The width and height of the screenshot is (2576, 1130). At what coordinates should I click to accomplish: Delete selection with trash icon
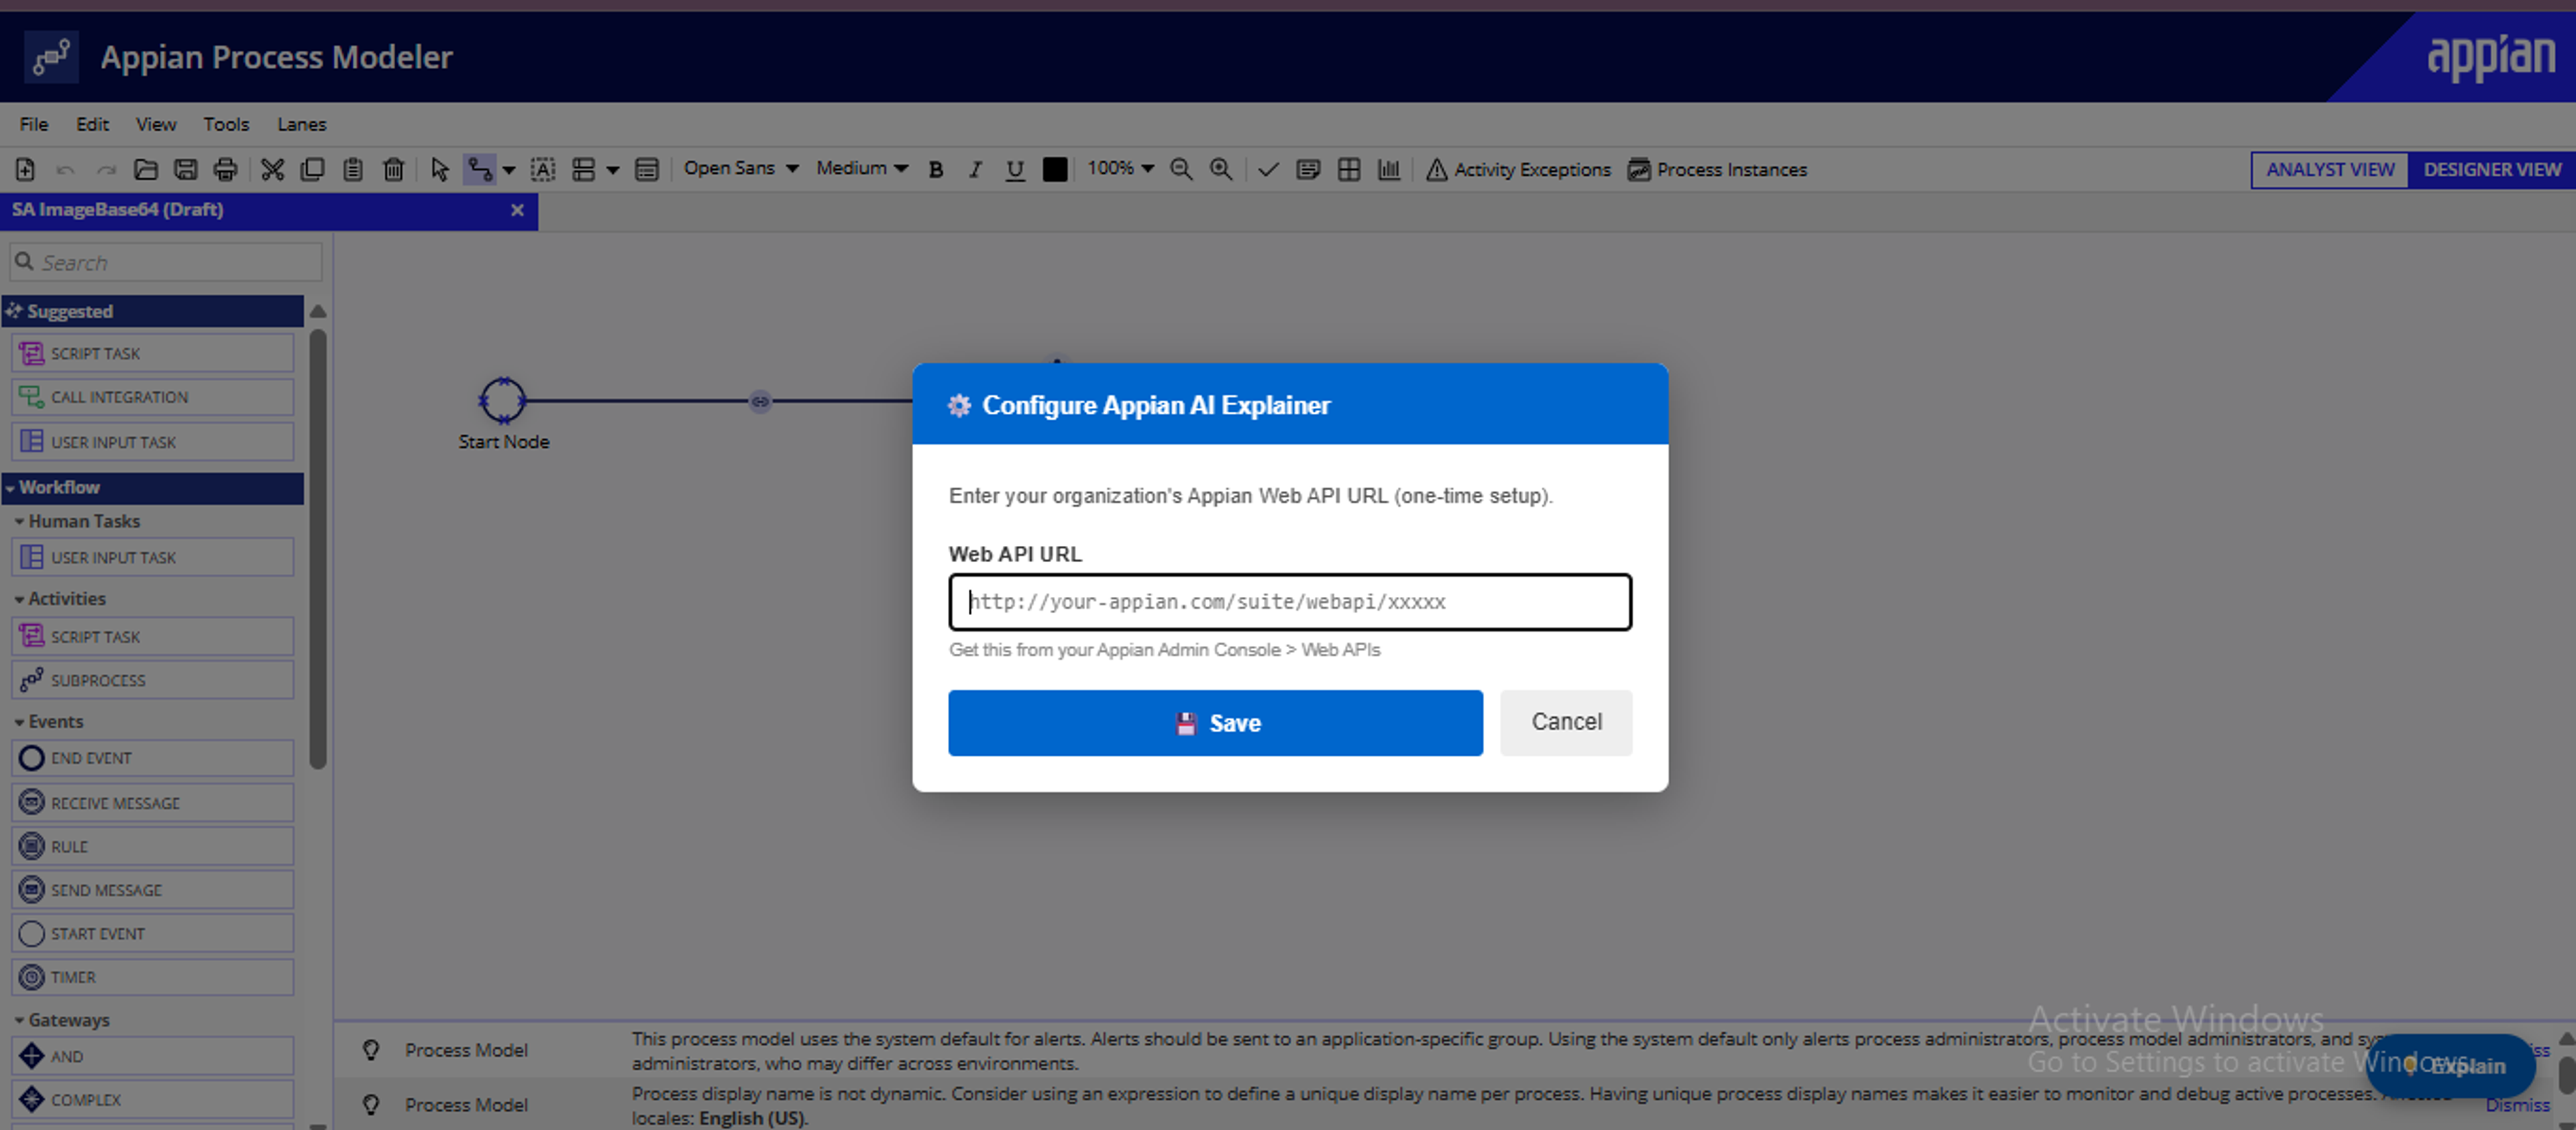pos(393,169)
